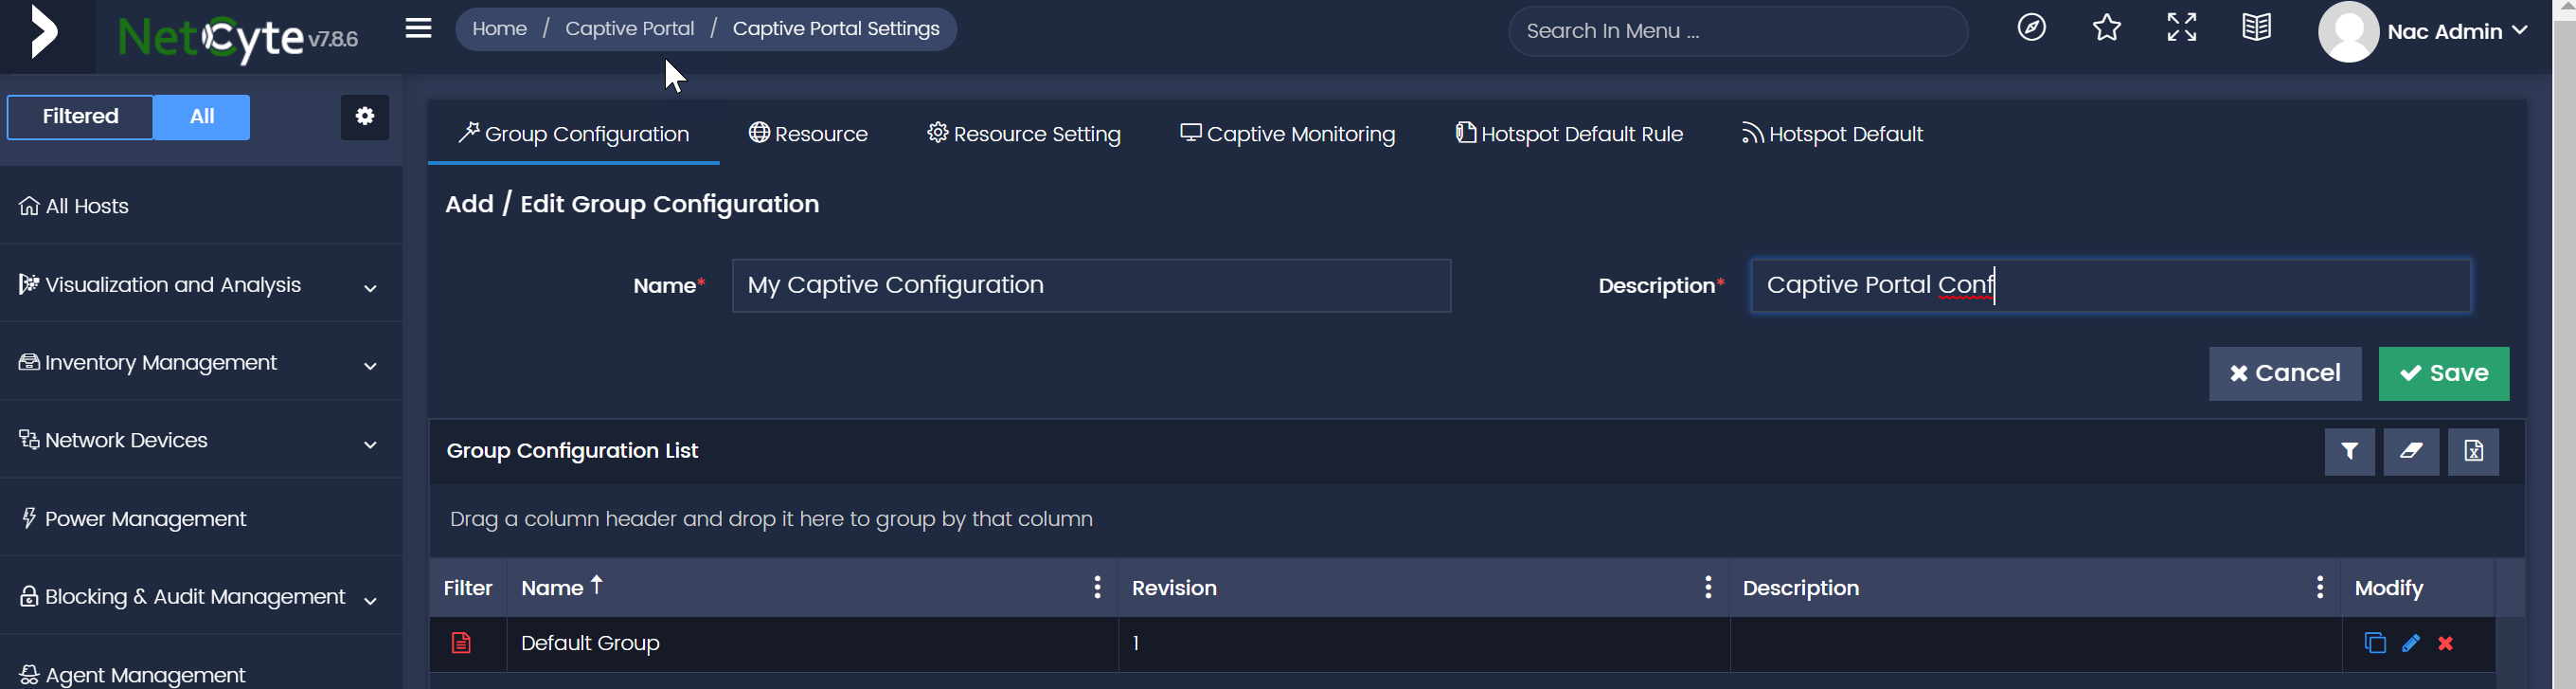Expand Blocking & Audit Management menu
The image size is (2576, 689).
point(200,597)
